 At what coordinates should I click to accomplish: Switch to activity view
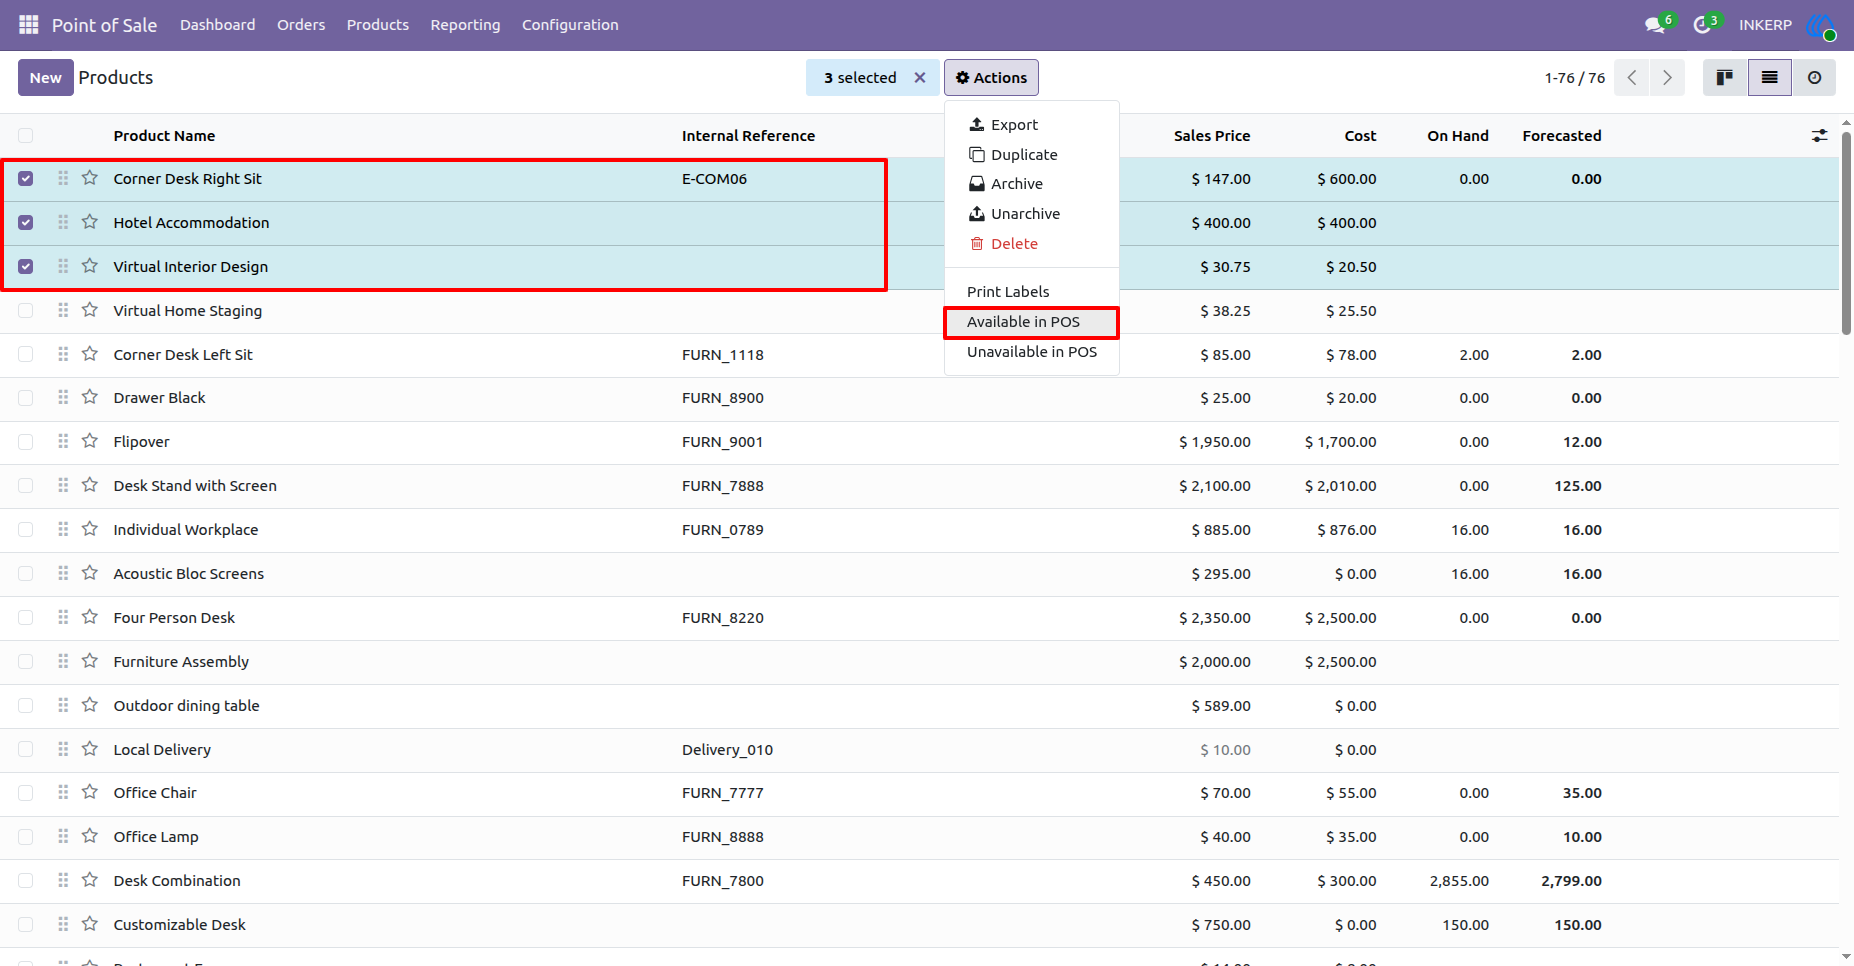coord(1814,77)
